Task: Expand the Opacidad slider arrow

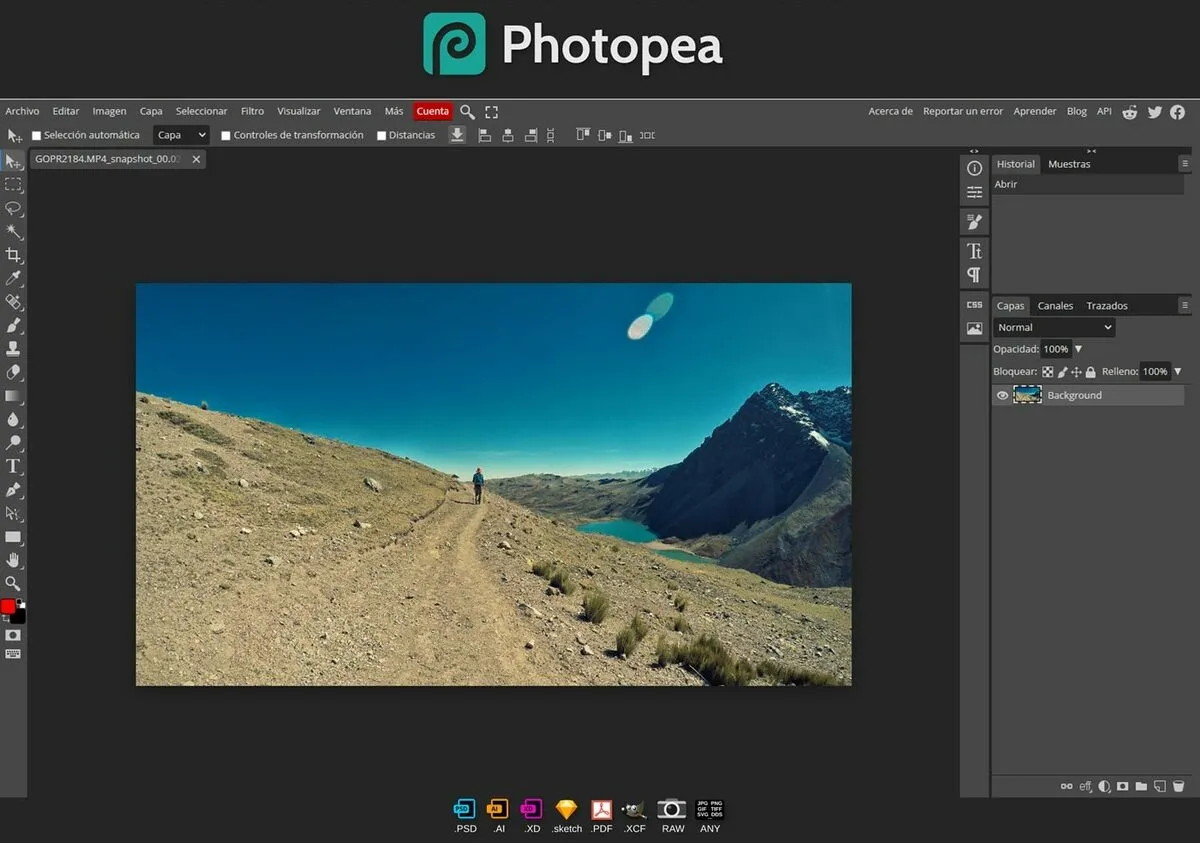Action: 1078,349
